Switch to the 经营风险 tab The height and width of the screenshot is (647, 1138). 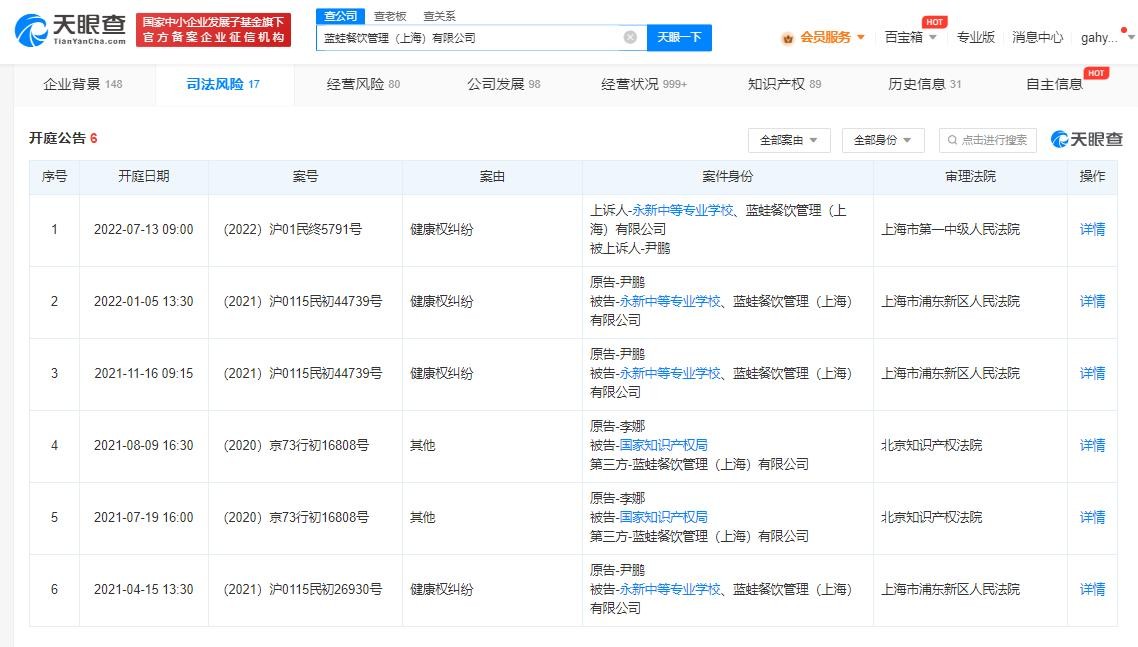pos(363,84)
